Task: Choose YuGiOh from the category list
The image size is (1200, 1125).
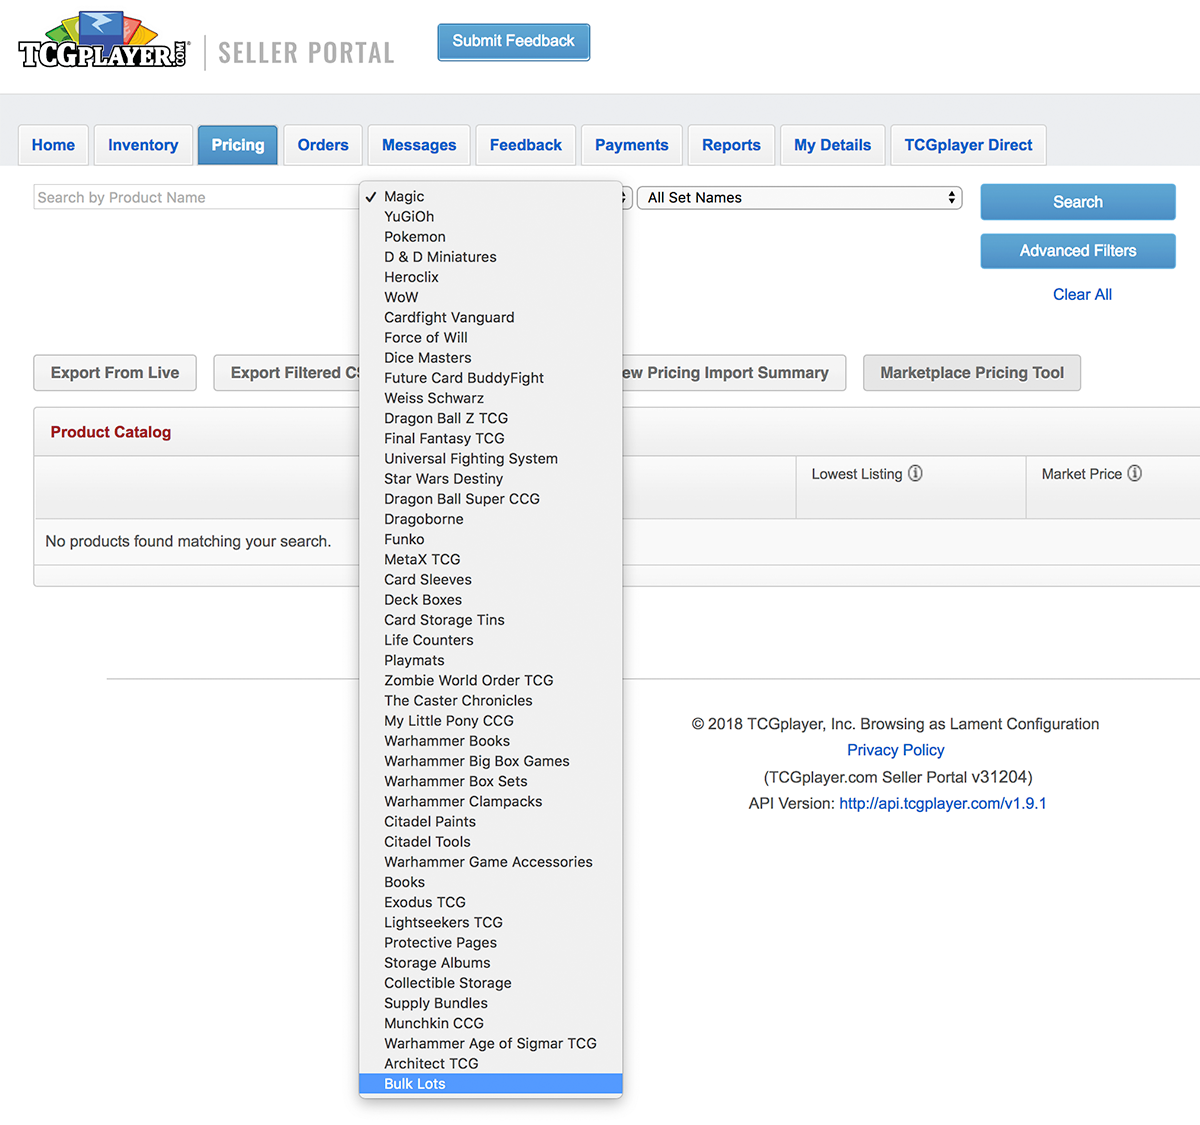Action: click(491, 217)
